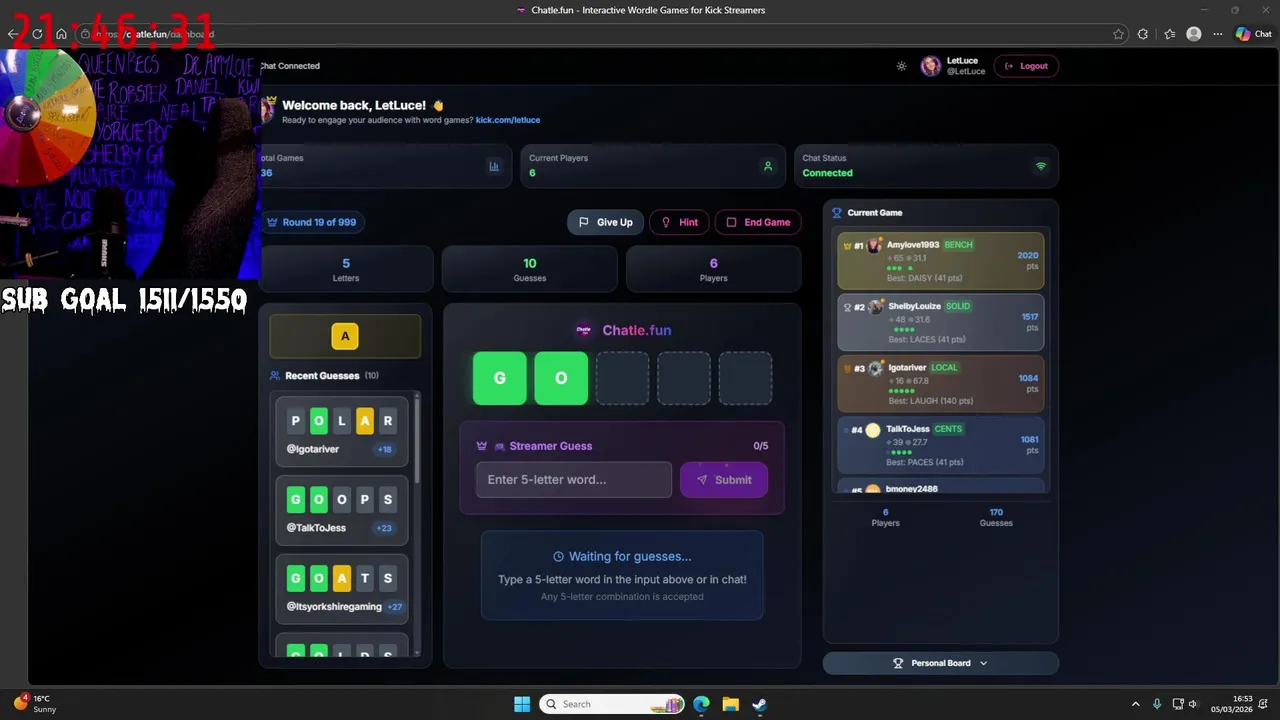This screenshot has height=720, width=1280.
Task: Click the +23 points badge
Action: (x=384, y=528)
